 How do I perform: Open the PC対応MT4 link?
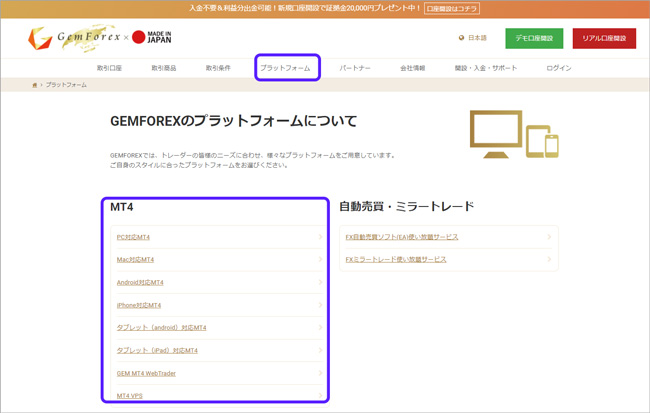[x=133, y=237]
